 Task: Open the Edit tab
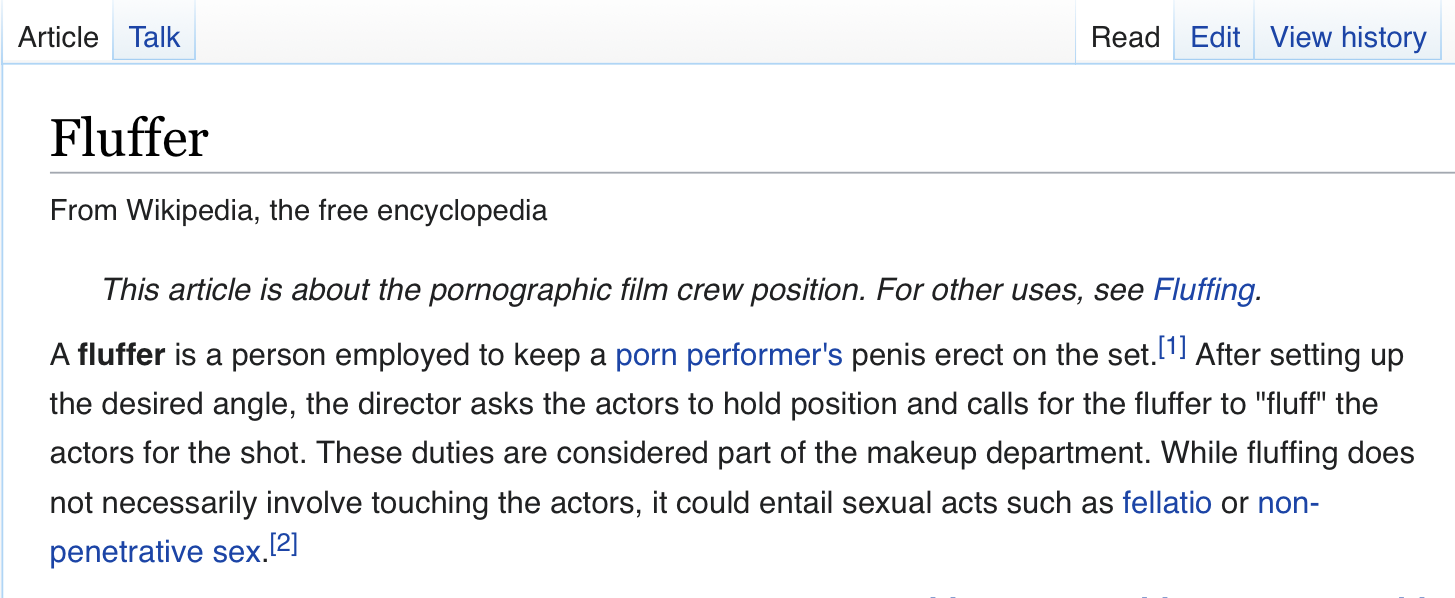[1215, 37]
